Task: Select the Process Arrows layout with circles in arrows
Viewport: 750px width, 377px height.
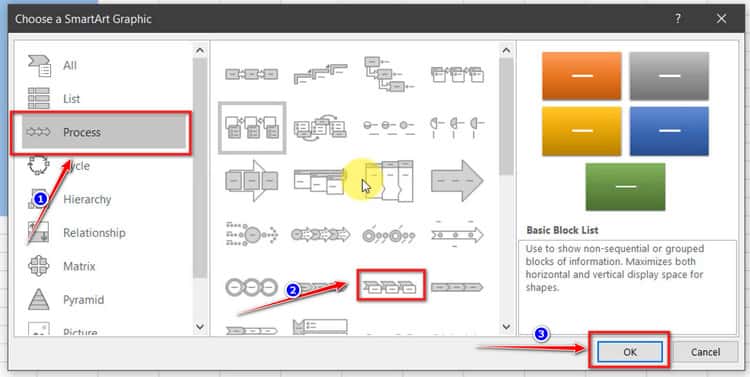Action: [320, 234]
